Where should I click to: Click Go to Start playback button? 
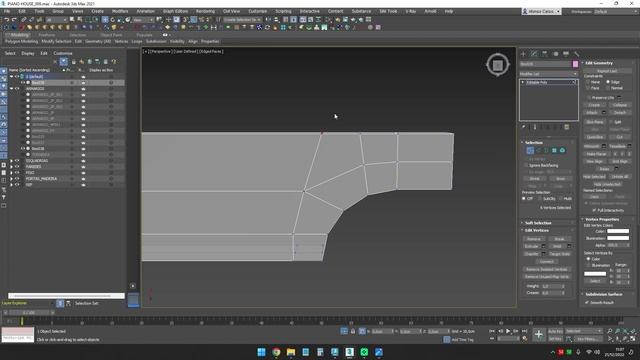(492, 331)
